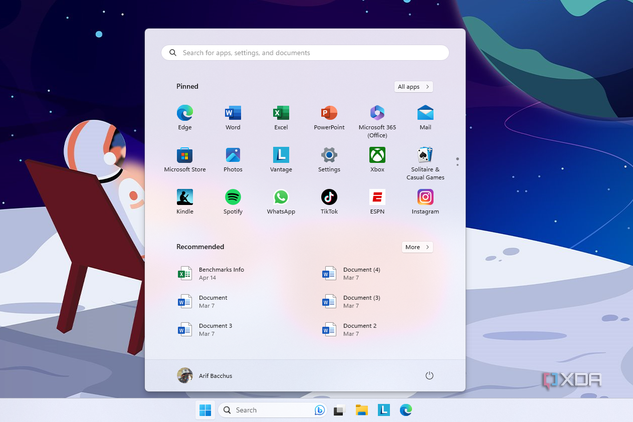Launch the Photos app
Image resolution: width=633 pixels, height=422 pixels.
click(233, 160)
